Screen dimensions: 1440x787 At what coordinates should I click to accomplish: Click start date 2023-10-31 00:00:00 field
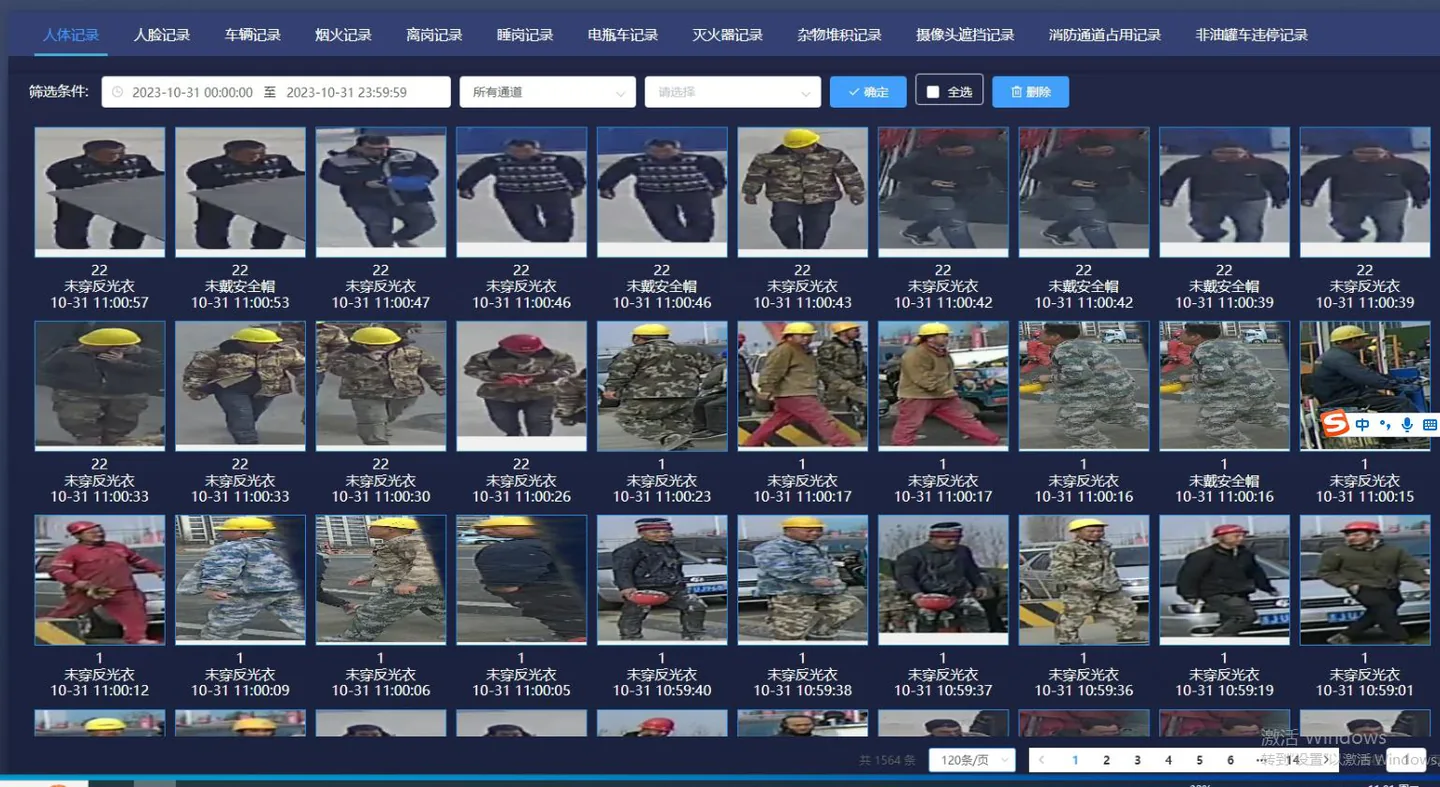coord(192,92)
